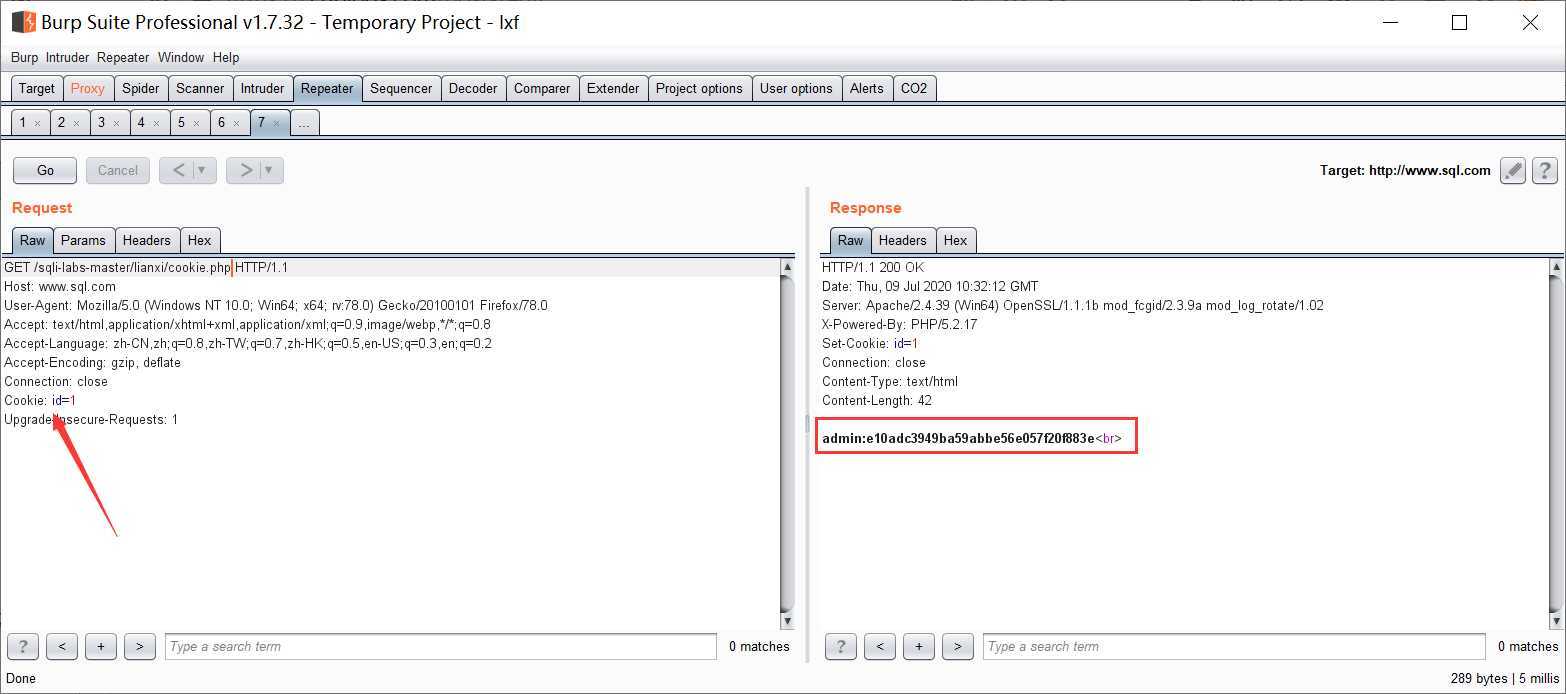Close Repeater tab 3

pos(116,123)
